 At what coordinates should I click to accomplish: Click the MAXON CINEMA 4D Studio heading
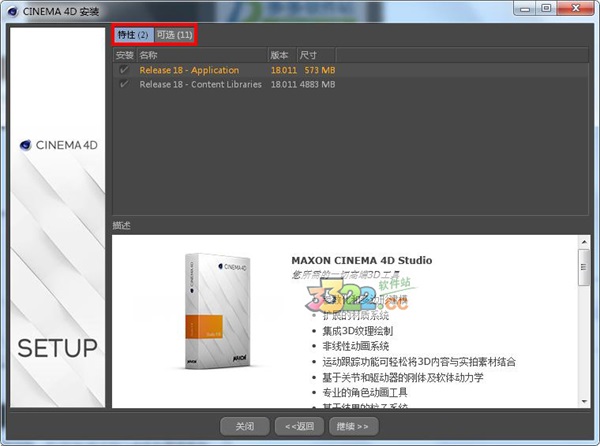click(x=362, y=260)
